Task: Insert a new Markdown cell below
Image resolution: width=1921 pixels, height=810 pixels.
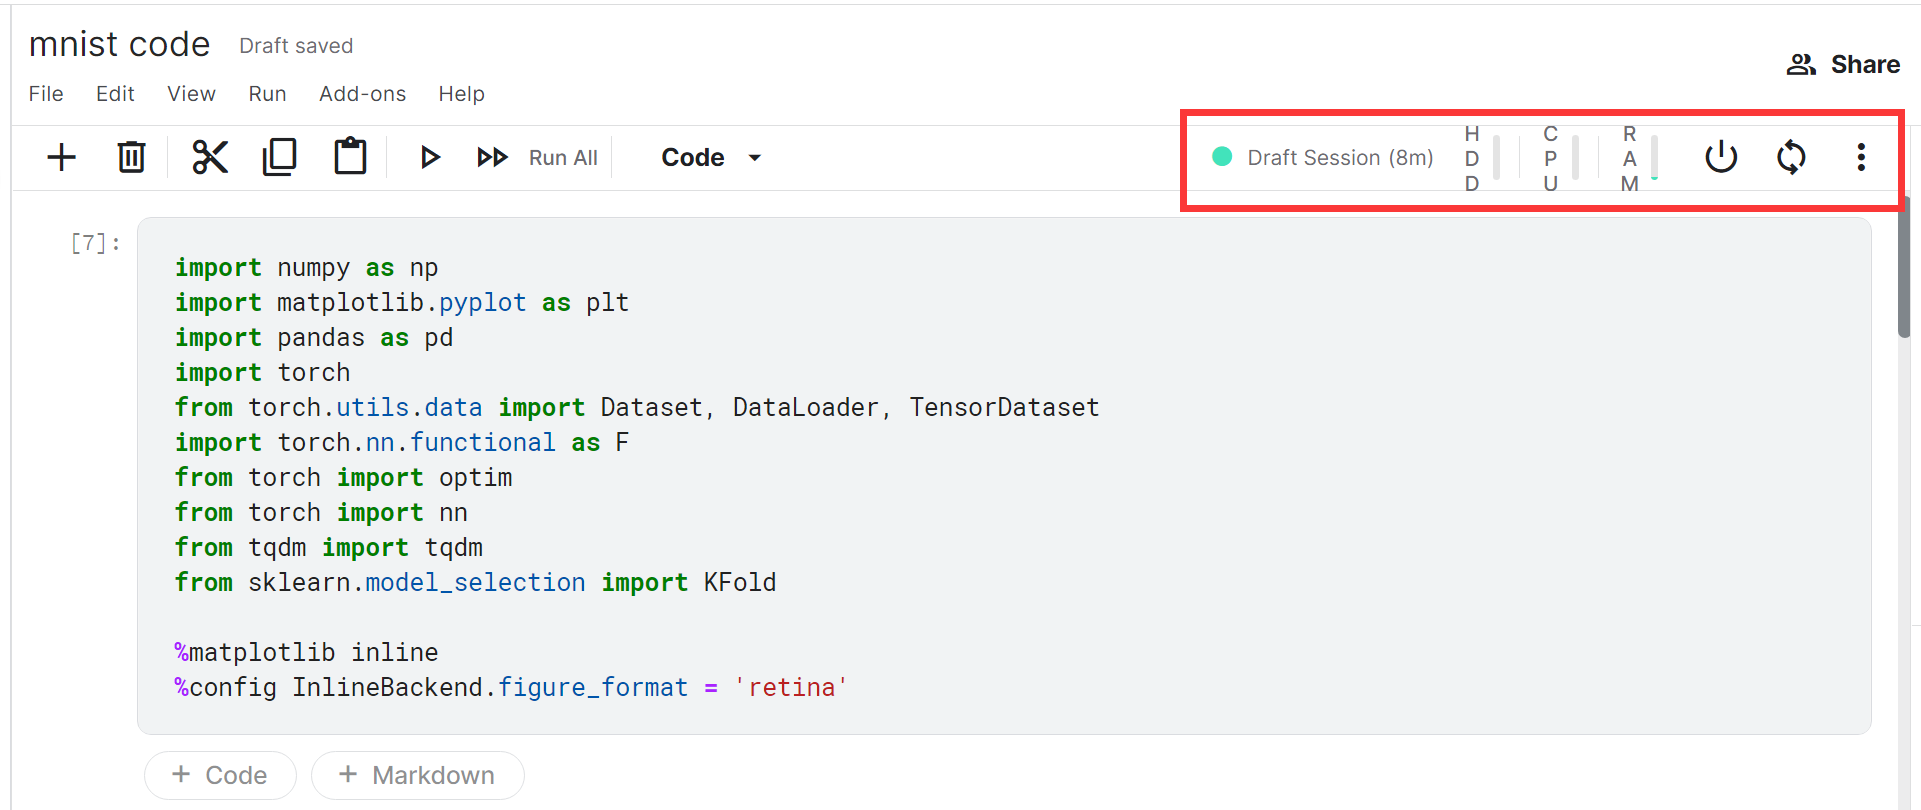Action: [417, 775]
